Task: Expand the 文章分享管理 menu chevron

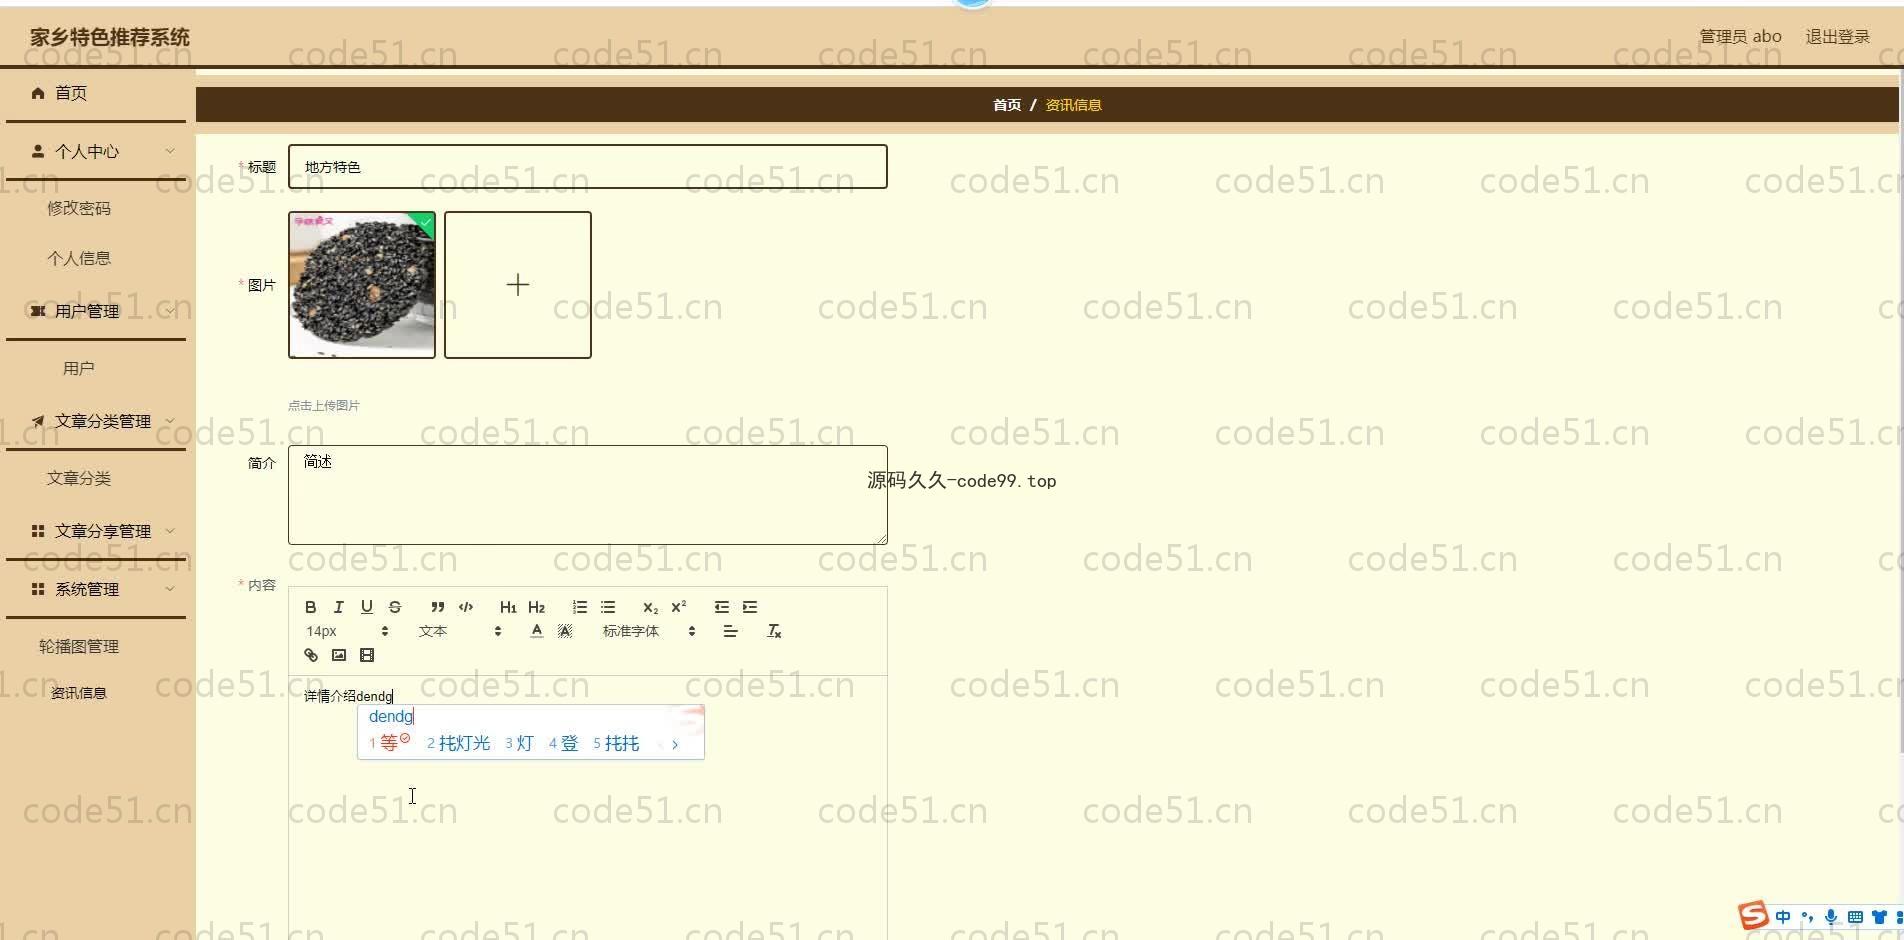Action: [170, 531]
